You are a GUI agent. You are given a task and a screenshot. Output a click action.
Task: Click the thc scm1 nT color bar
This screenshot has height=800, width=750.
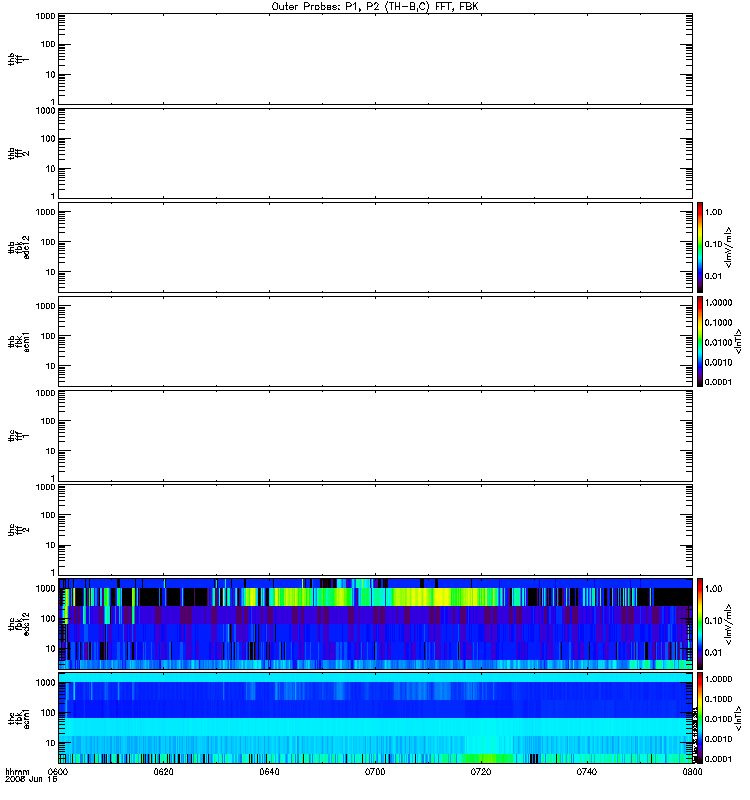(x=700, y=718)
